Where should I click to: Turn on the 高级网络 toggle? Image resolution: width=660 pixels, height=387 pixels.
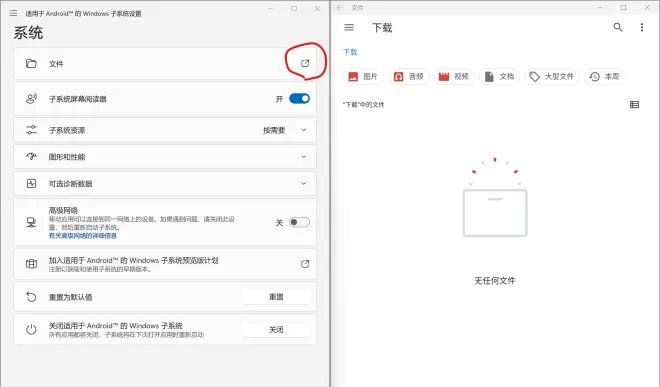tap(299, 222)
